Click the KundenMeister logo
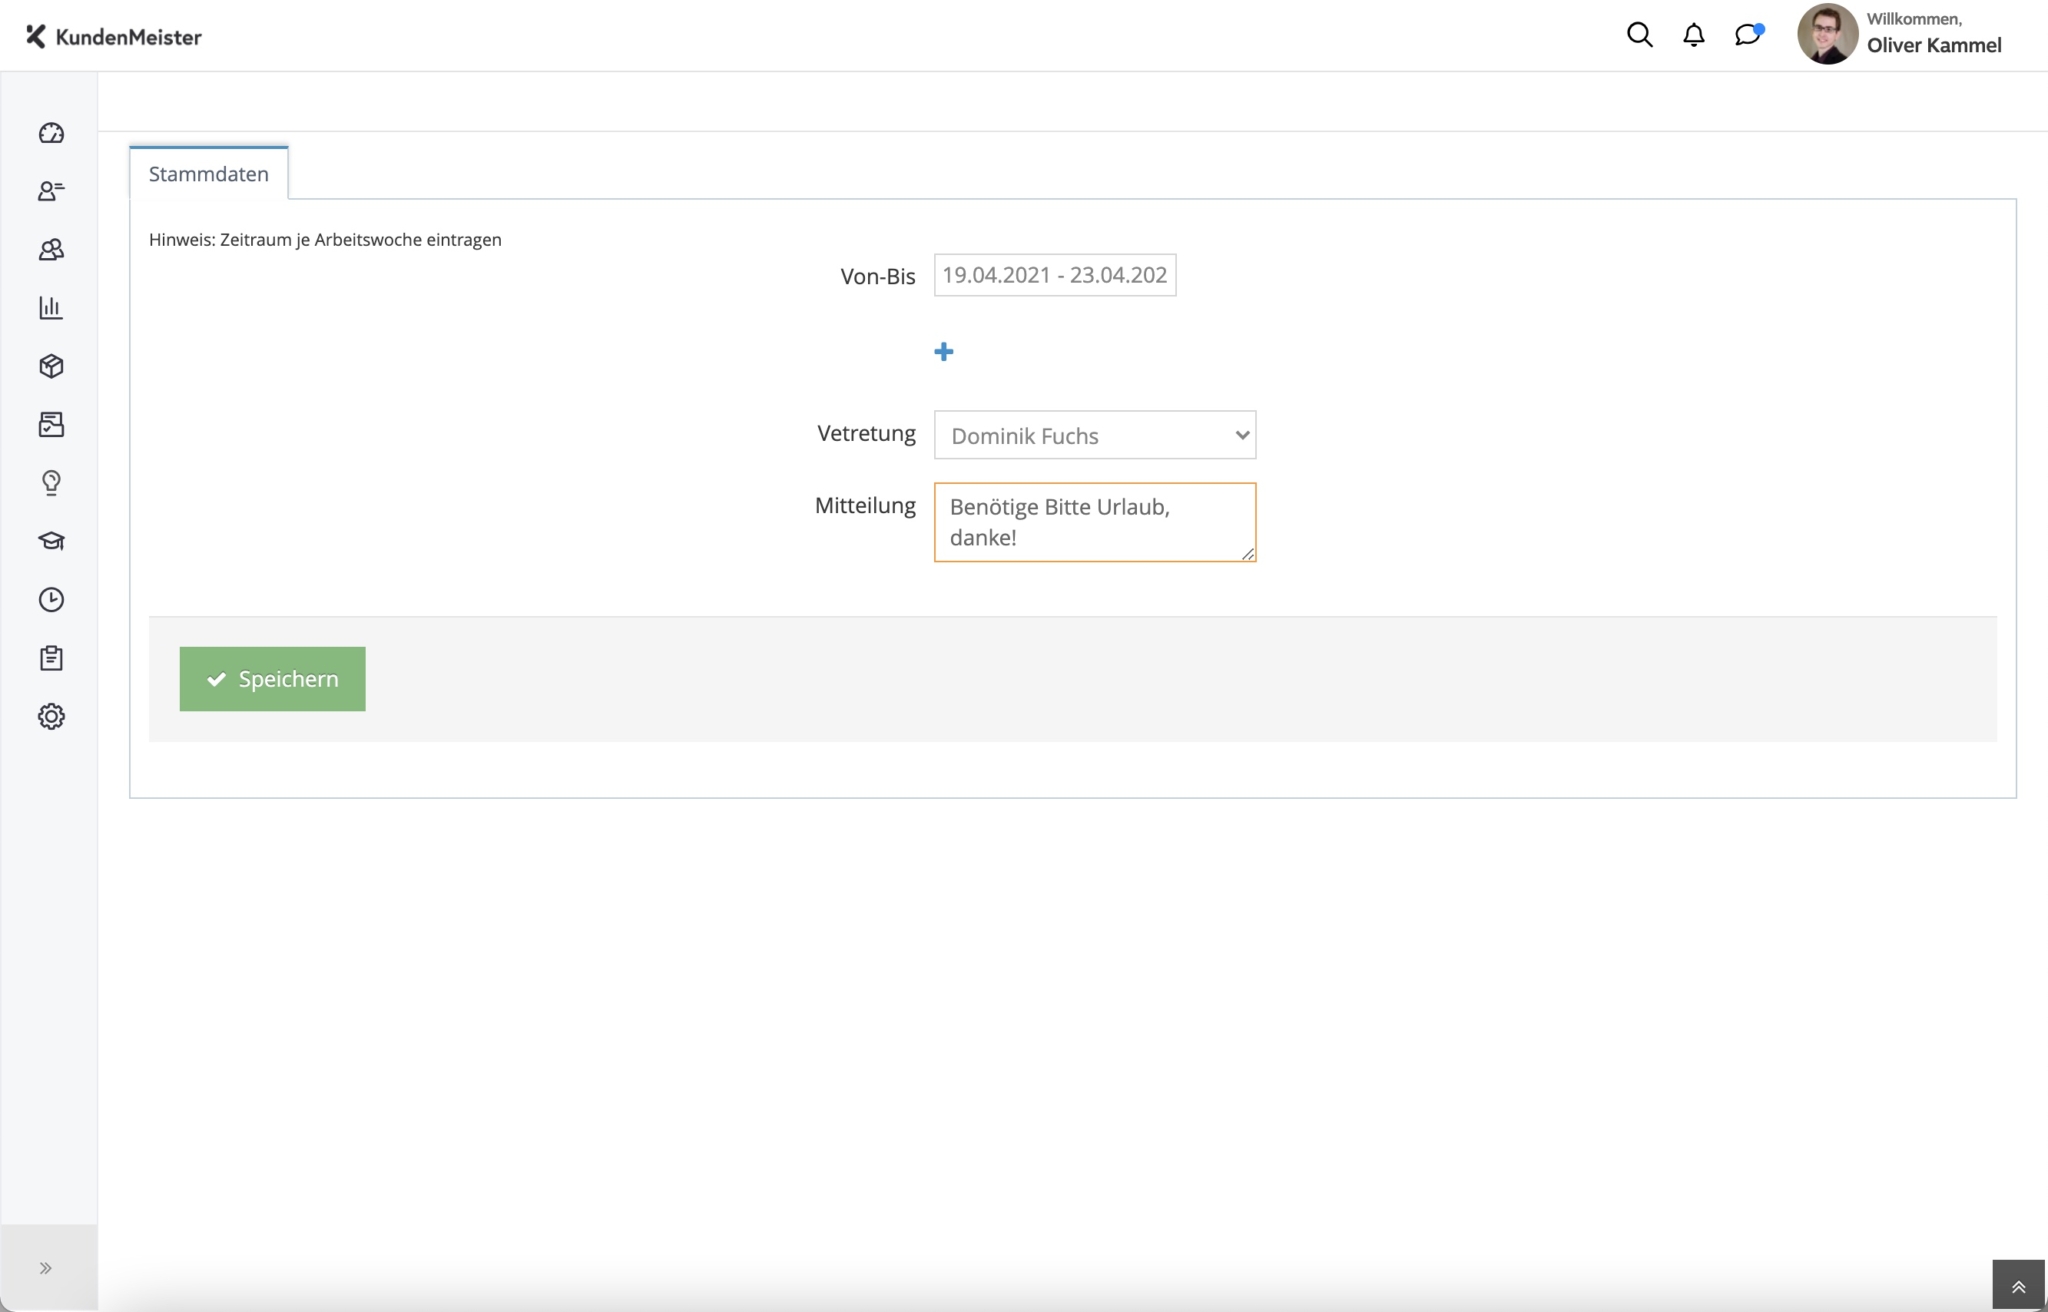 click(x=113, y=37)
